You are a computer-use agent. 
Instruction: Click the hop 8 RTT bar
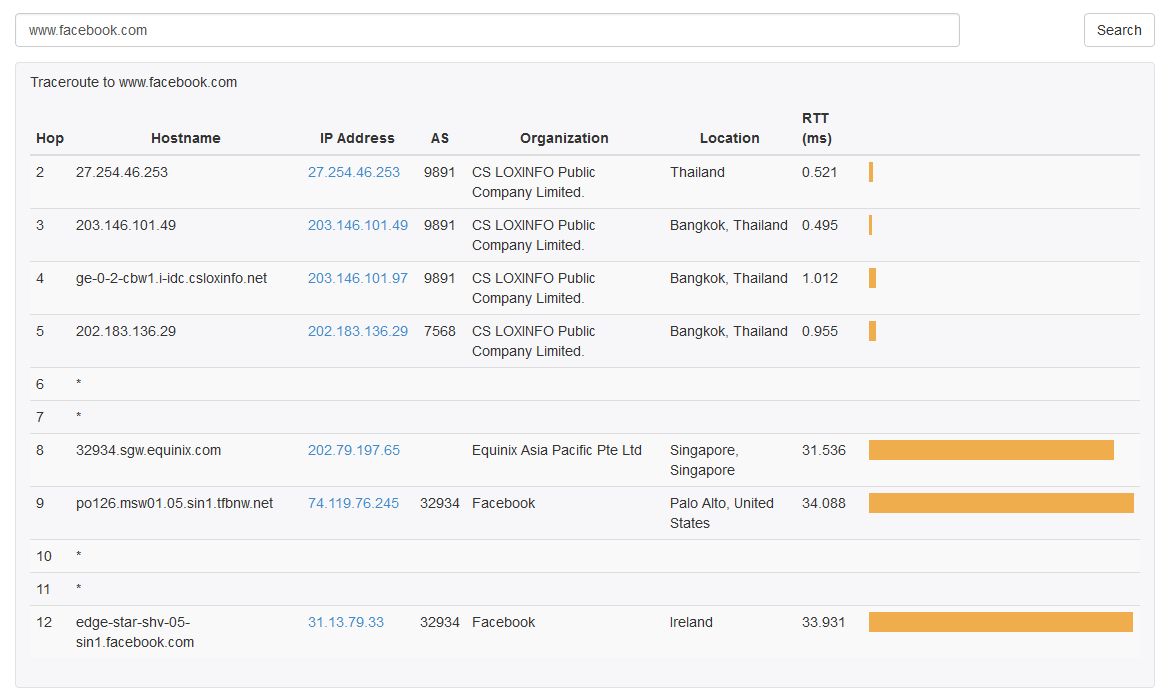[991, 450]
